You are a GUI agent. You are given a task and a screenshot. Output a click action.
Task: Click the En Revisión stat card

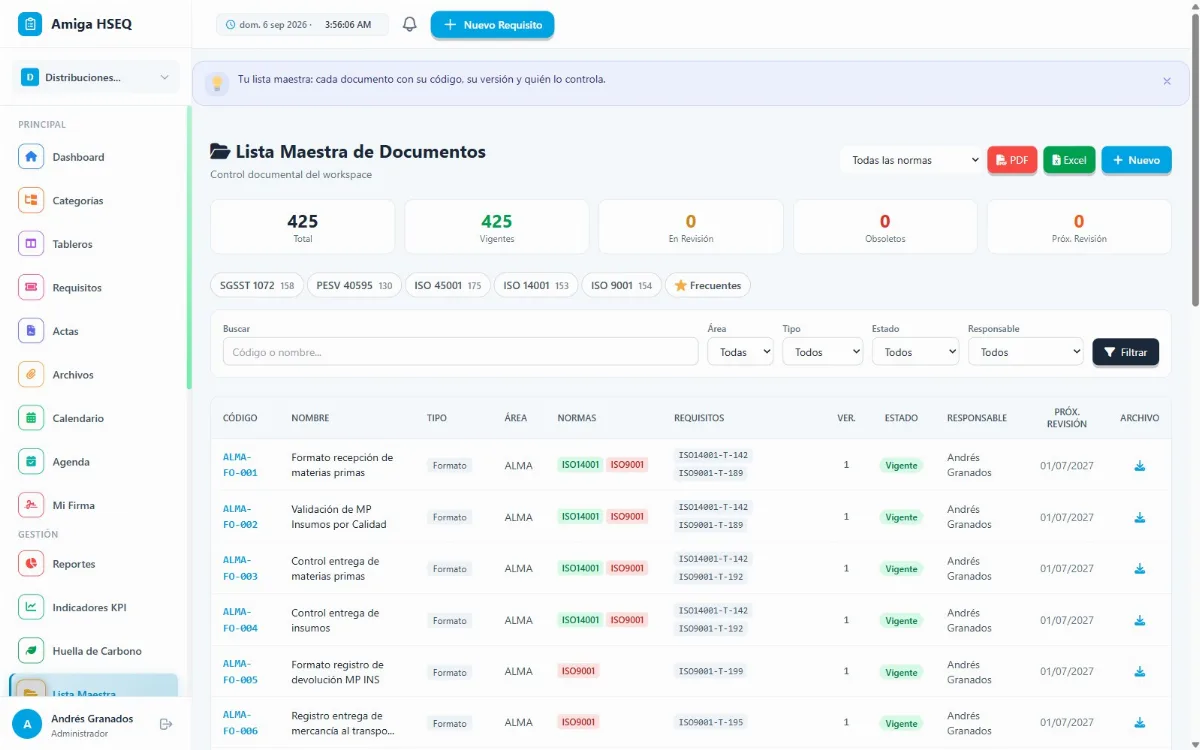[690, 227]
